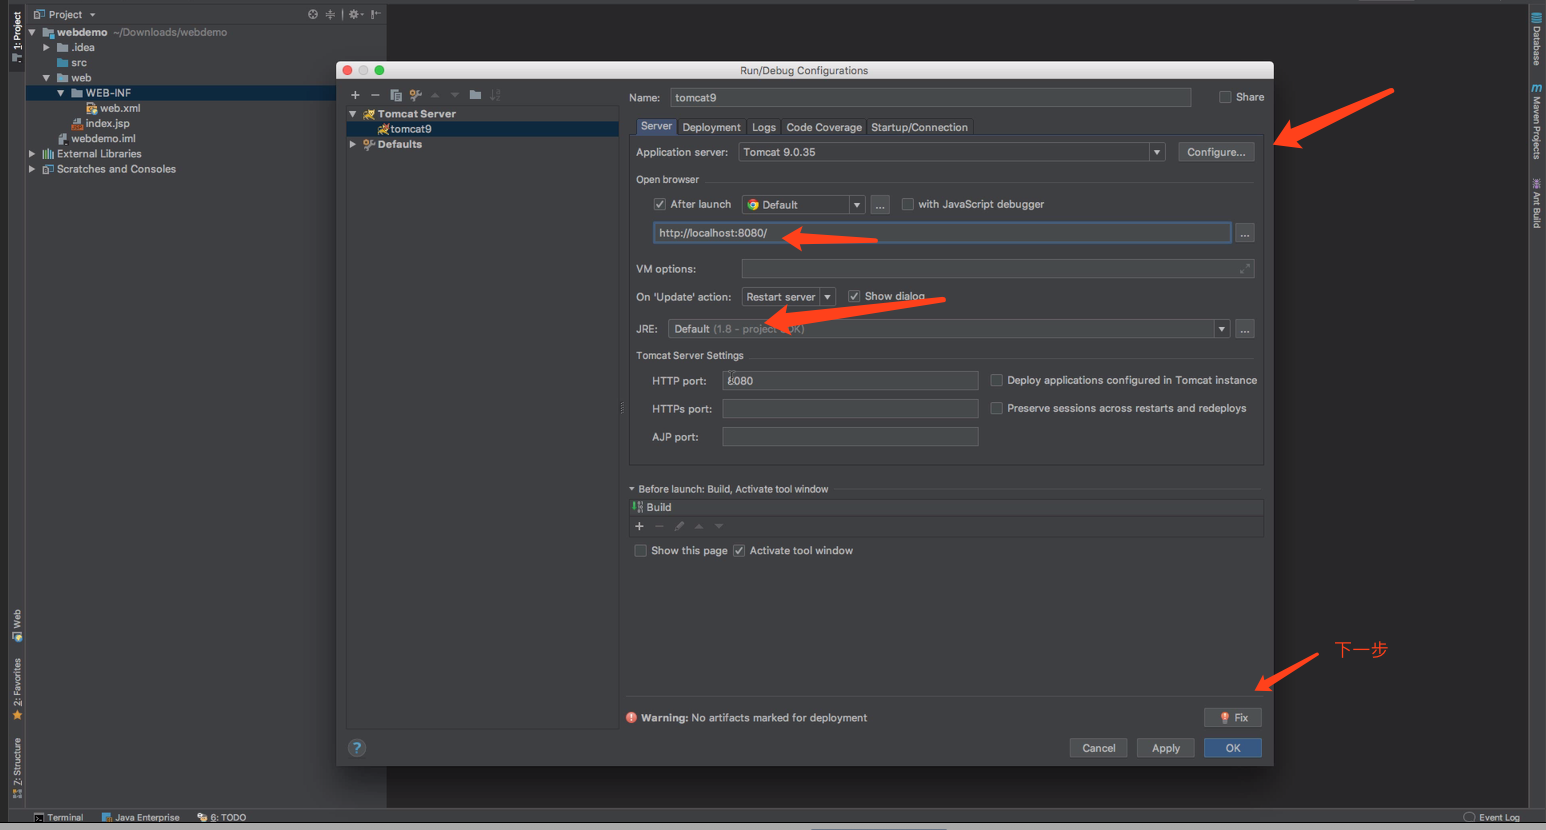Click the browse button beside the JRE field
This screenshot has height=830, width=1546.
click(1245, 329)
